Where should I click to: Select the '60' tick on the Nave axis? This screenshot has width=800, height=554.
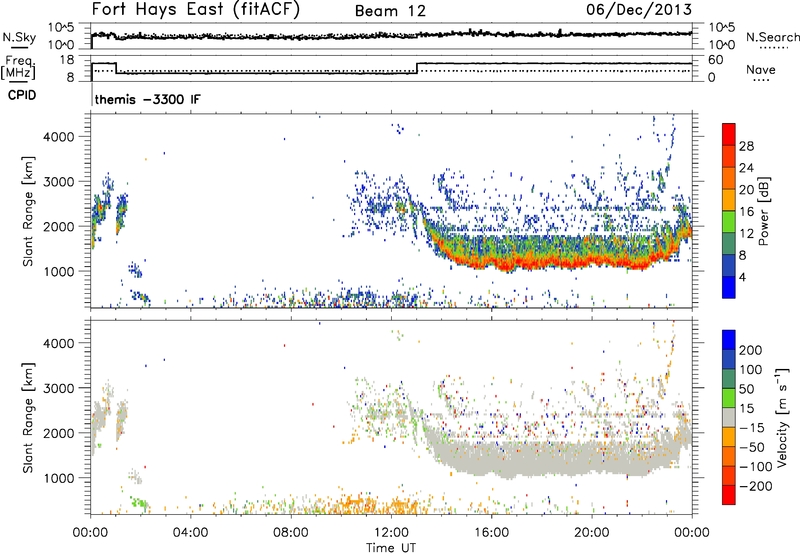click(716, 60)
